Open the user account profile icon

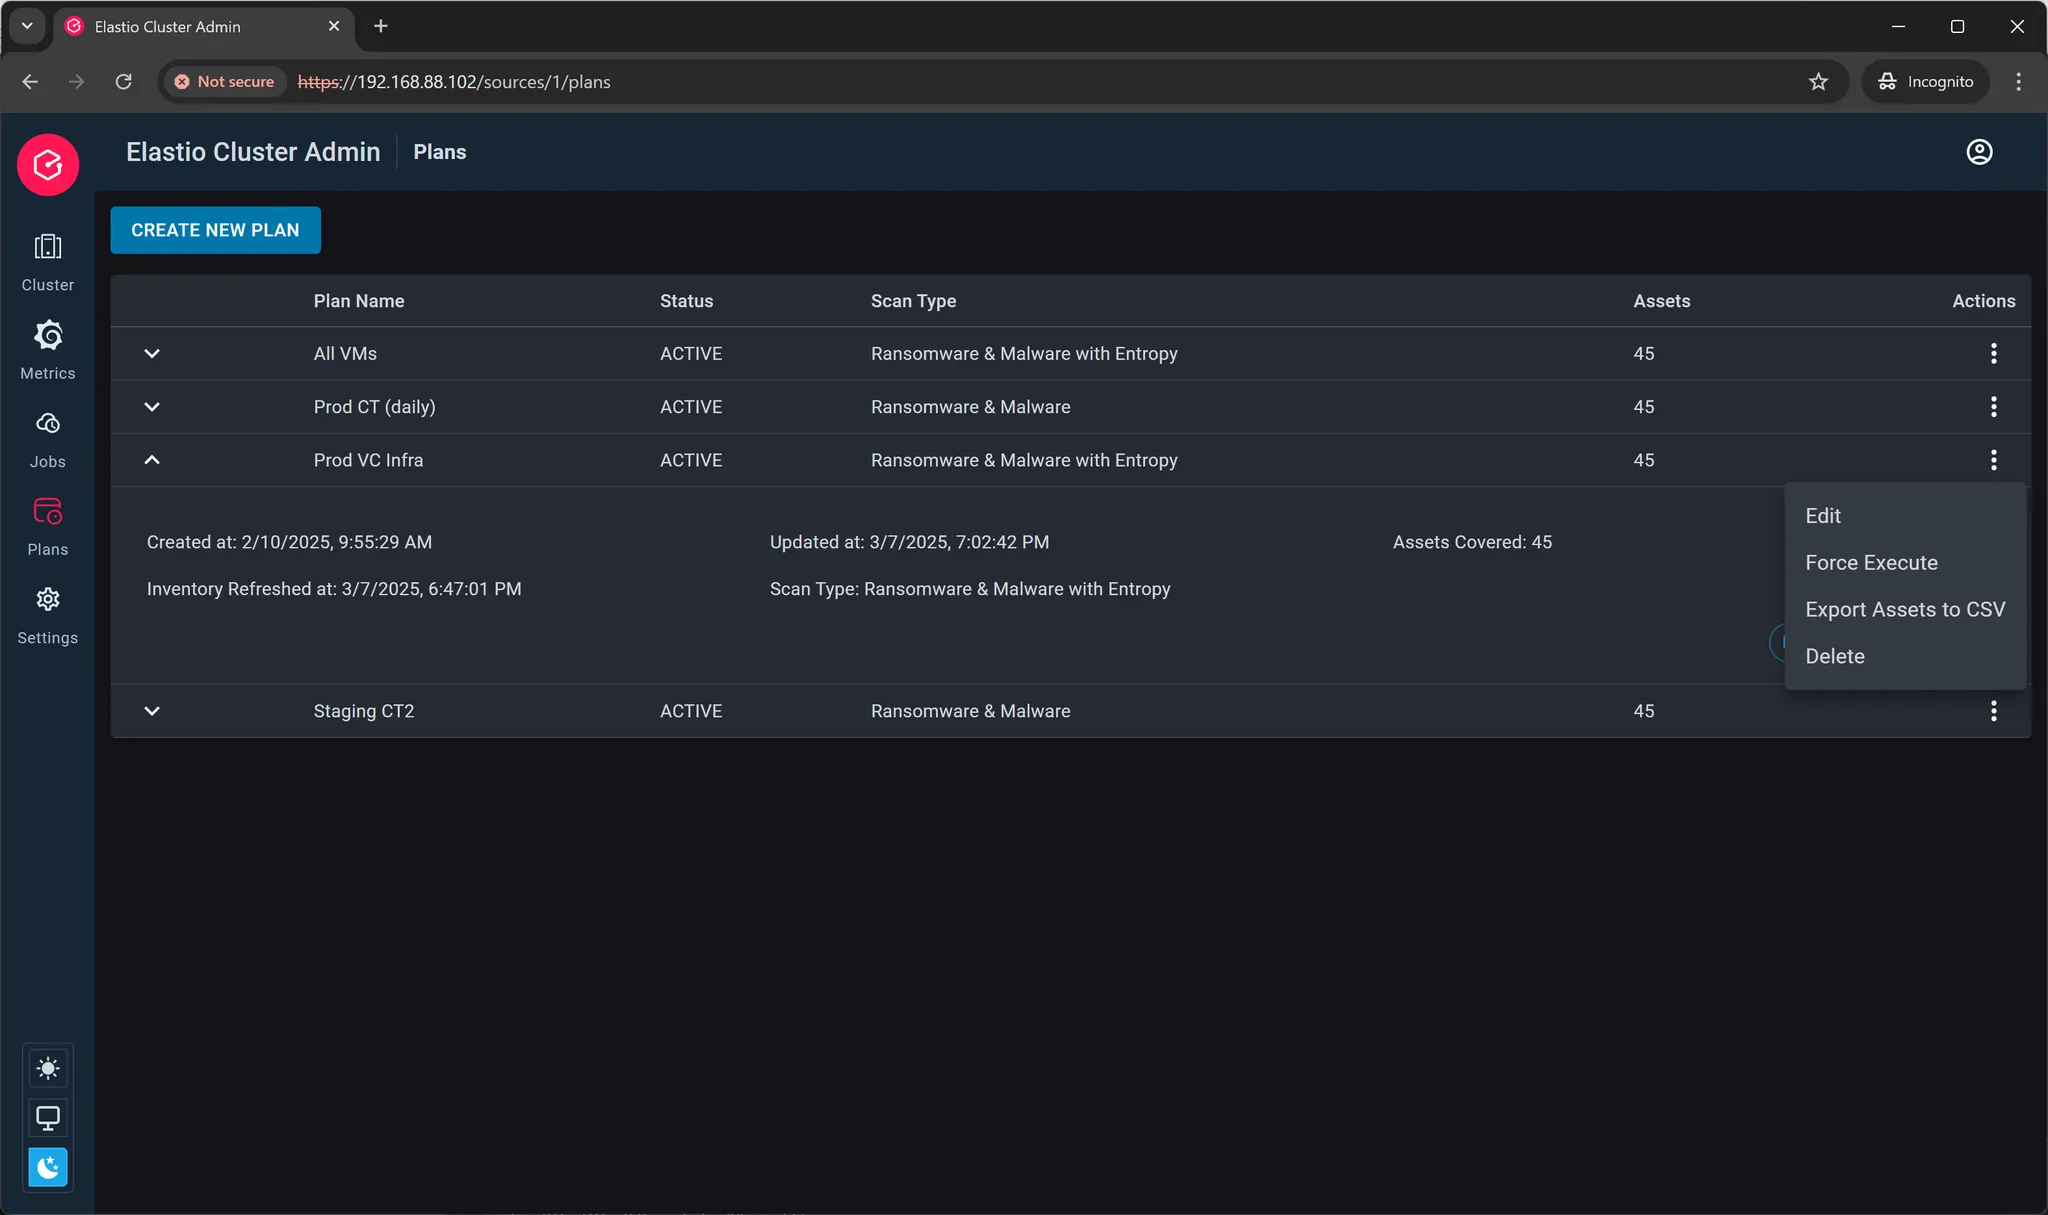pyautogui.click(x=1979, y=152)
